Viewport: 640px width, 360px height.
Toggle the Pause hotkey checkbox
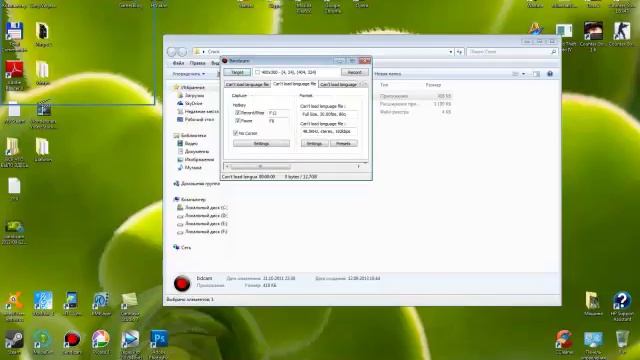238,121
